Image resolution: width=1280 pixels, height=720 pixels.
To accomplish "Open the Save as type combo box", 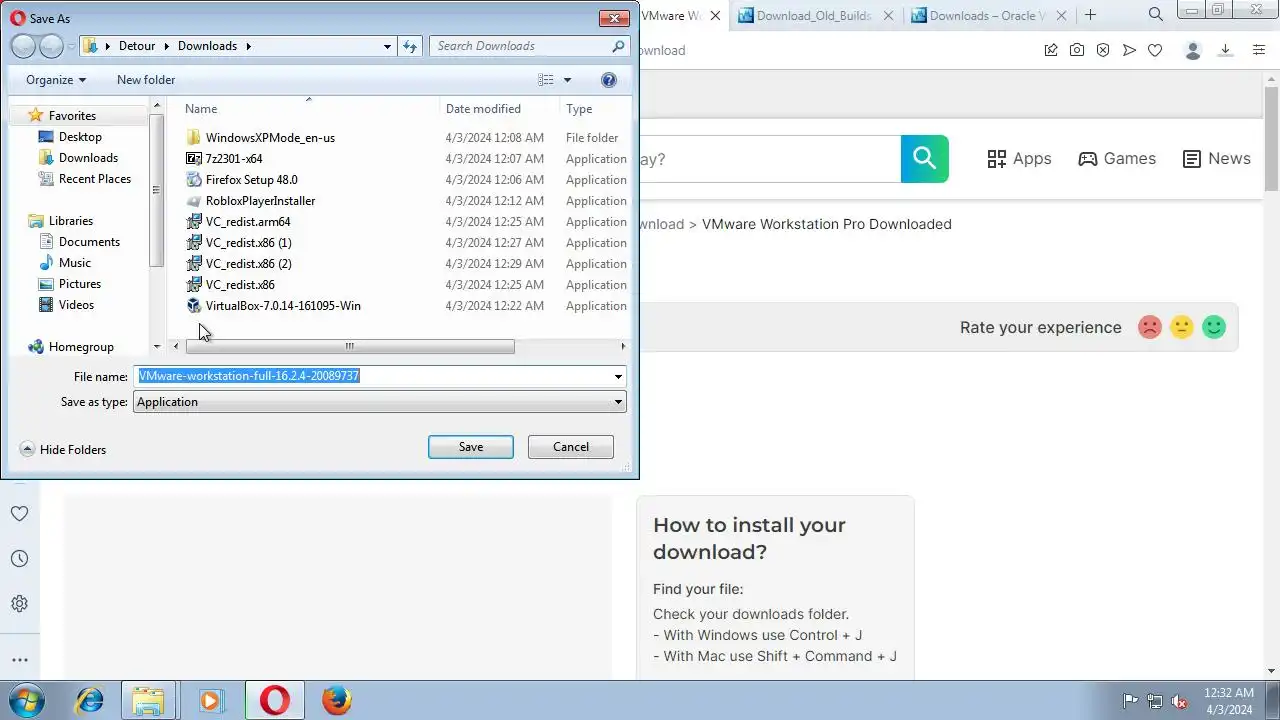I will [380, 402].
